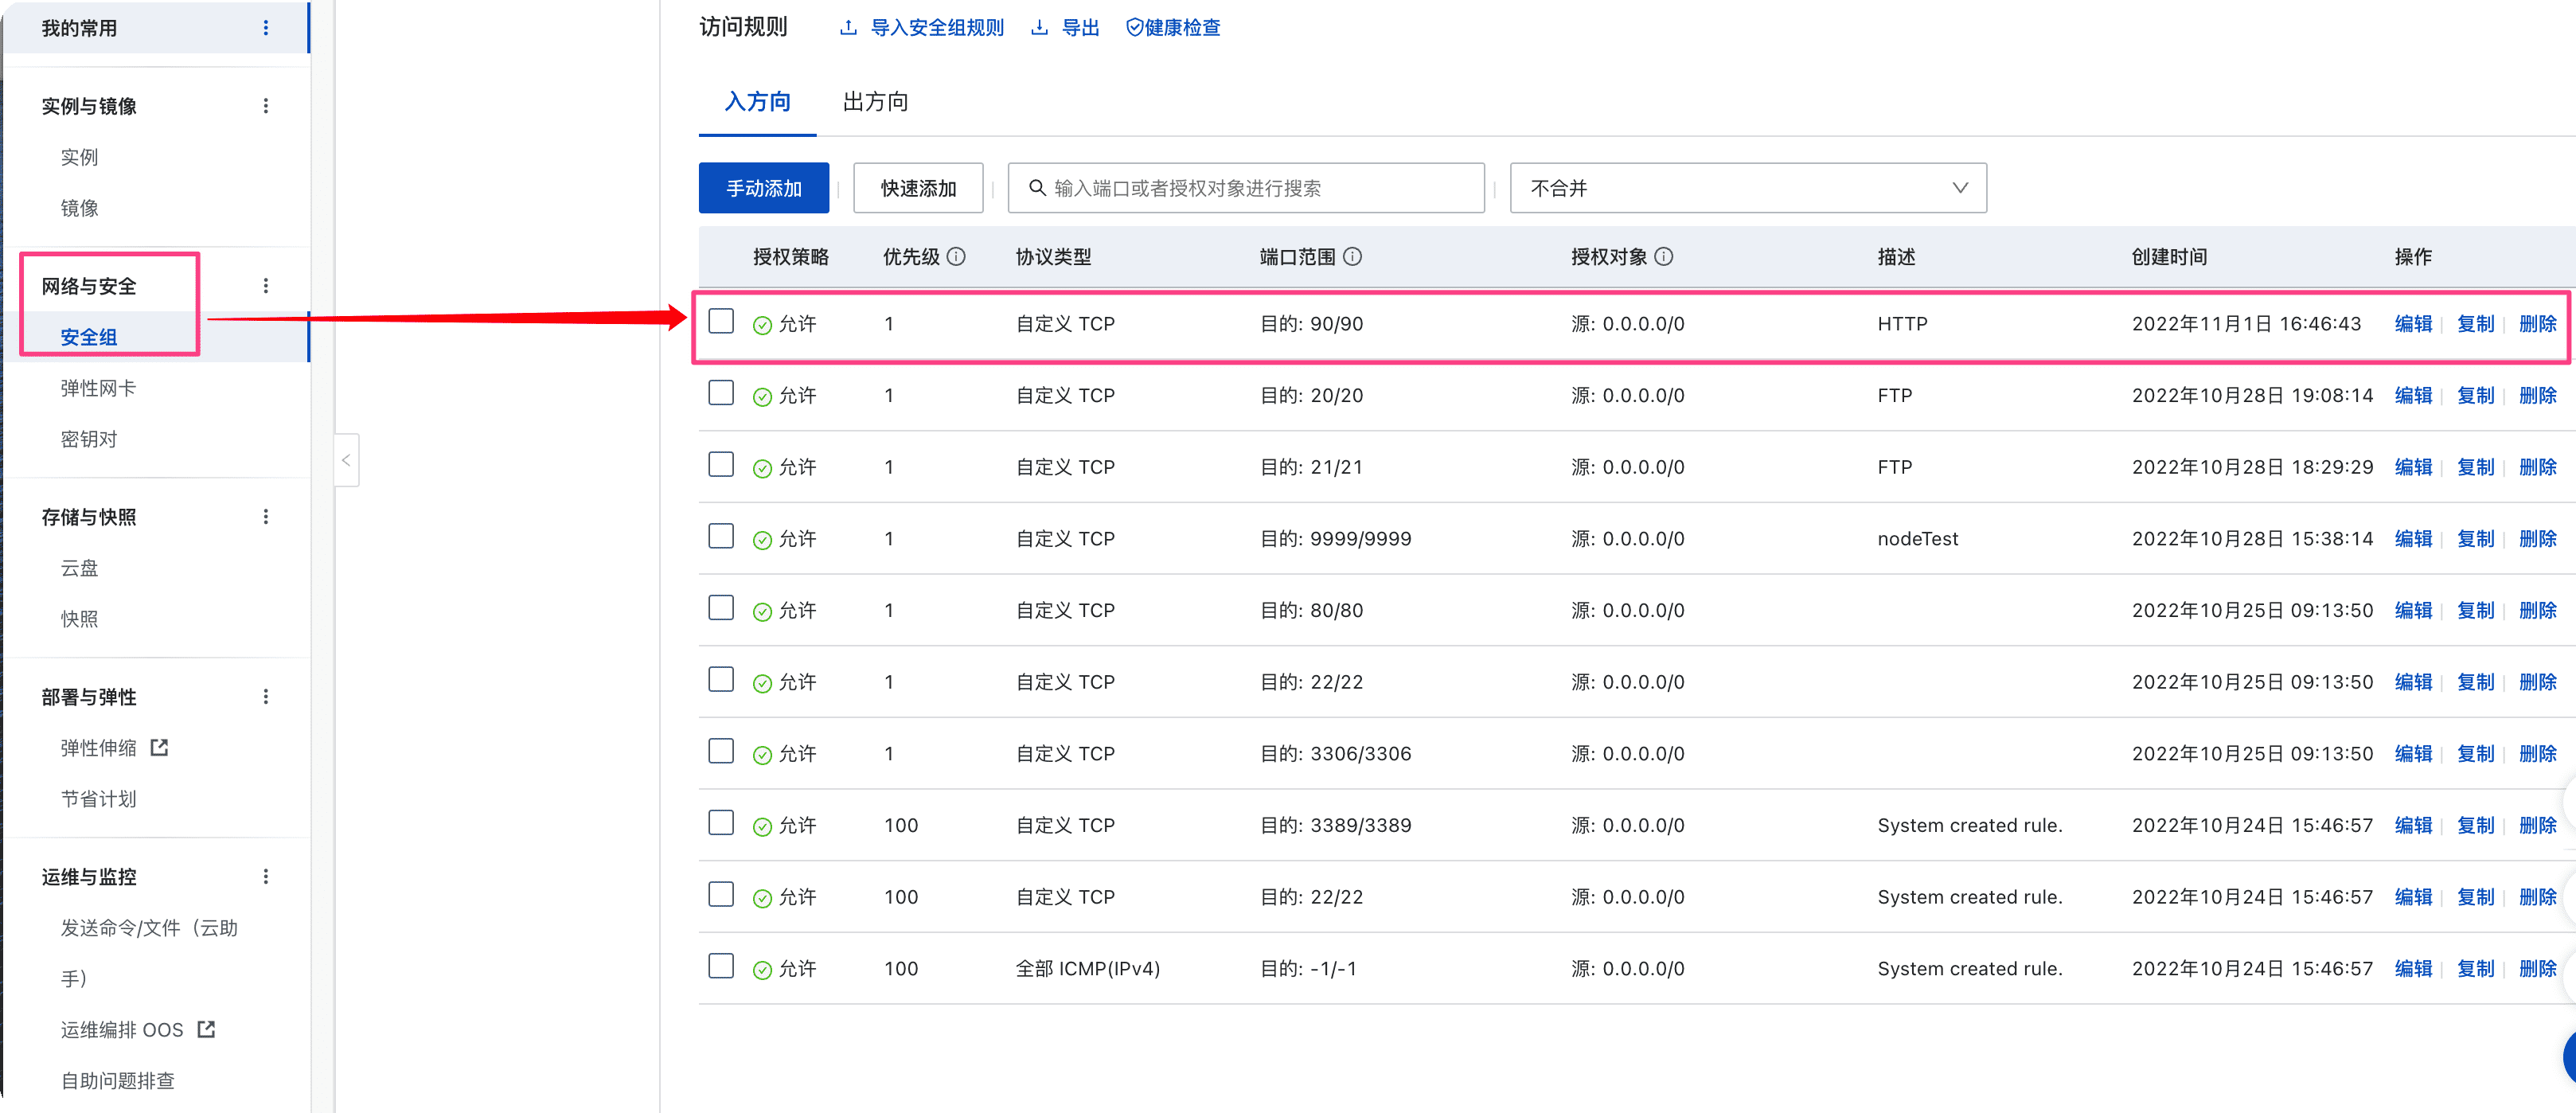The image size is (2576, 1113).
Task: Open 云盘 in the sidebar
Action: pyautogui.click(x=80, y=568)
